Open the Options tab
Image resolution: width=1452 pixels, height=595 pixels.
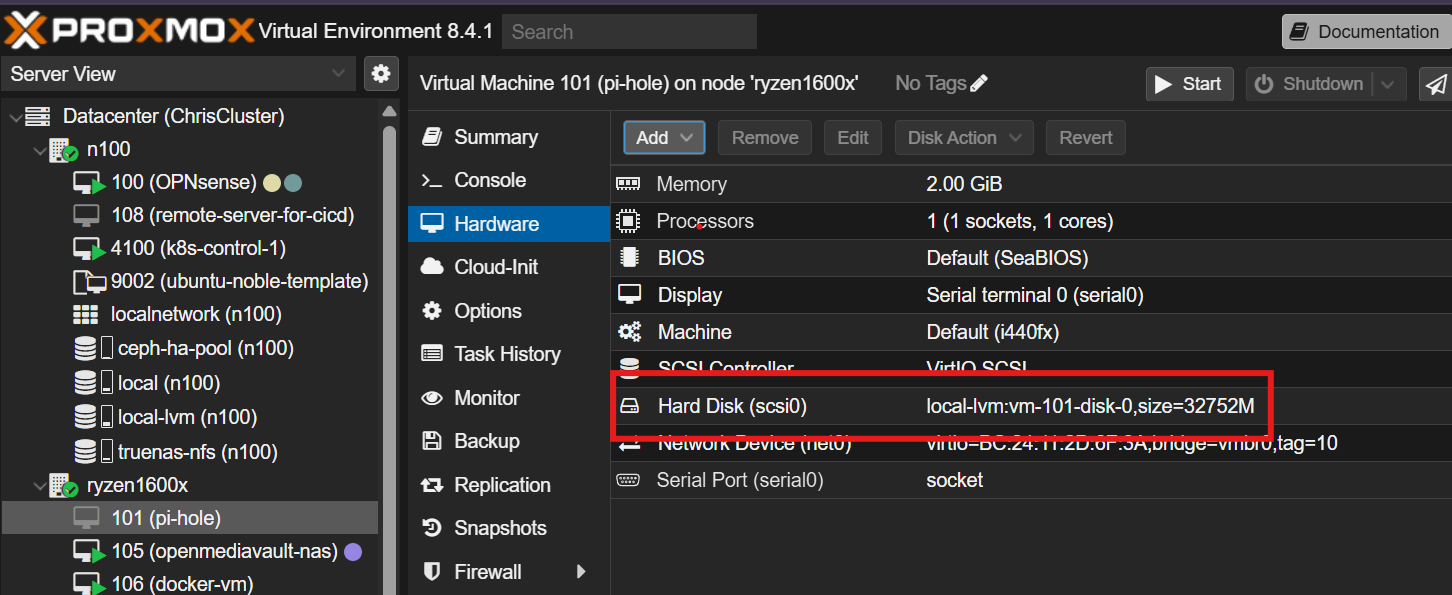click(509, 311)
